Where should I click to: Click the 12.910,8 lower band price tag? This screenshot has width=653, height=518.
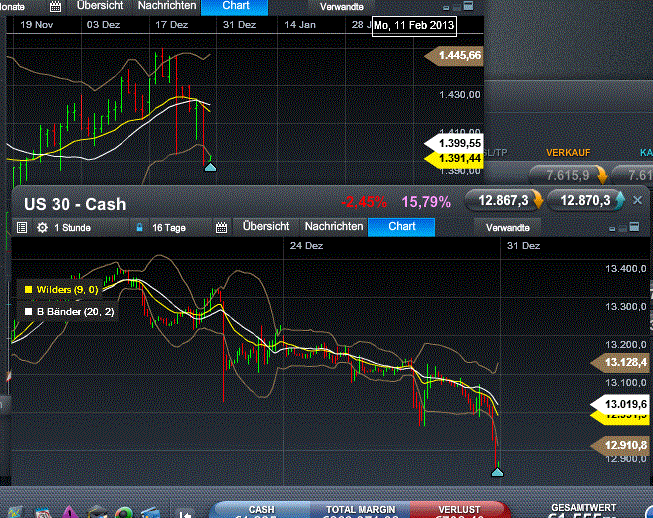click(620, 445)
